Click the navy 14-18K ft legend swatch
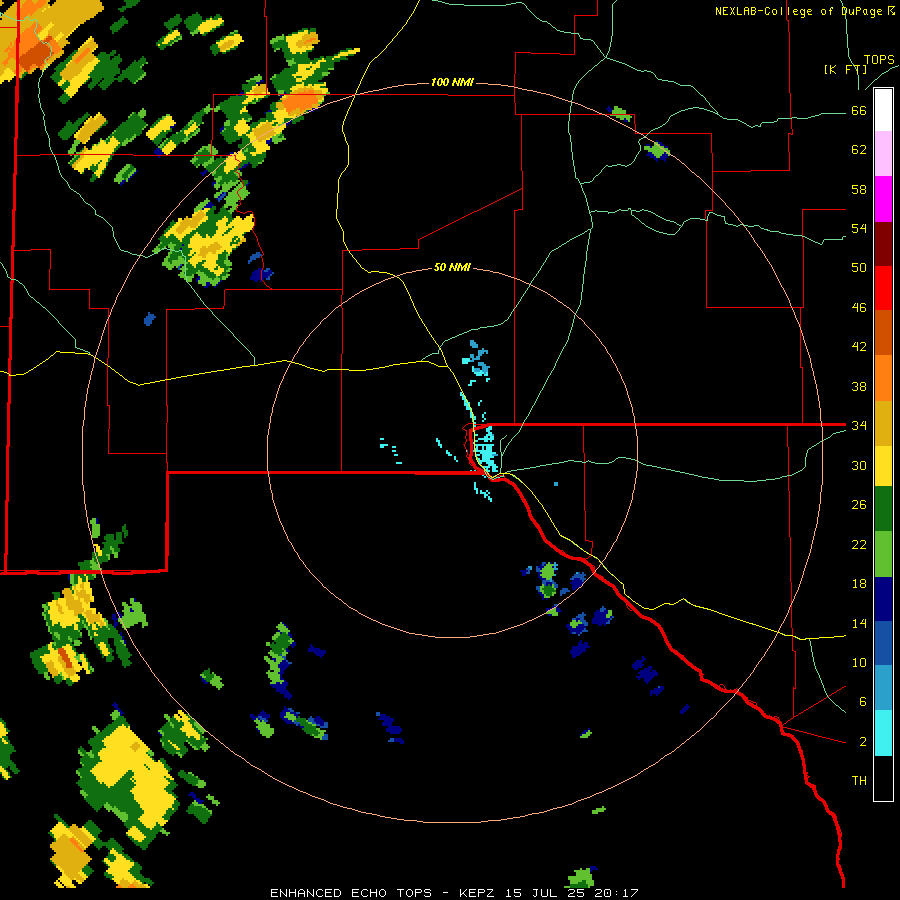The width and height of the screenshot is (900, 900). click(x=883, y=599)
